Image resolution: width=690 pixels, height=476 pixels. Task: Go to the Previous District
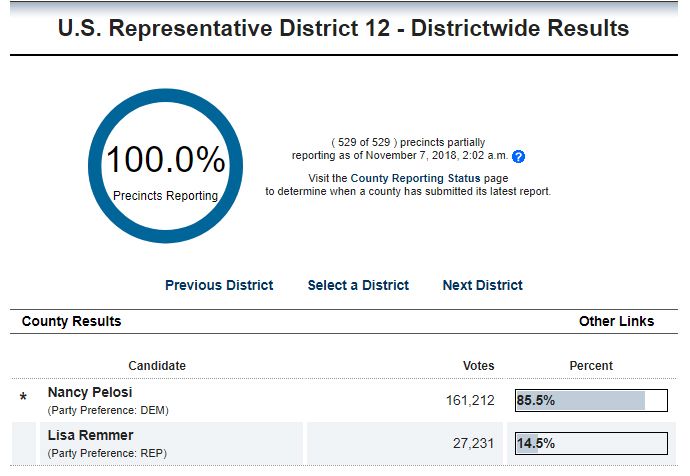[x=219, y=286]
